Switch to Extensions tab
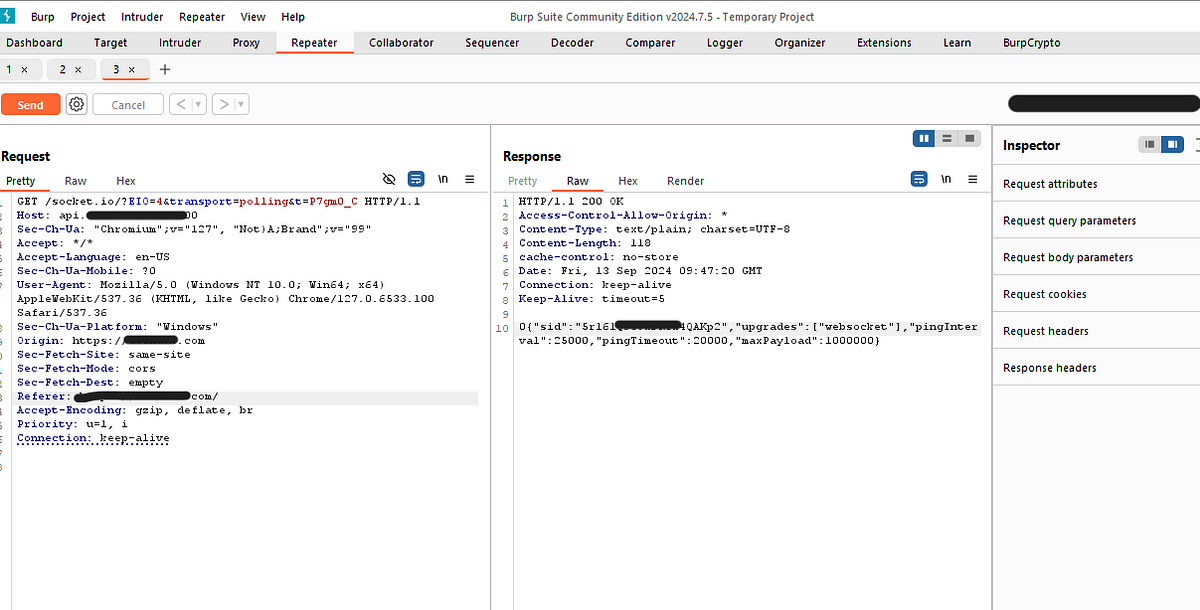The width and height of the screenshot is (1200, 610). pos(884,43)
